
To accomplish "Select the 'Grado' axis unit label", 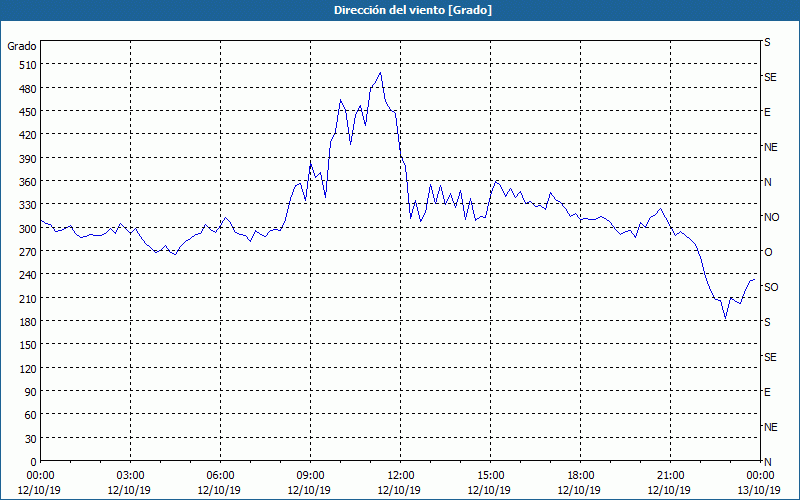I will pyautogui.click(x=22, y=46).
